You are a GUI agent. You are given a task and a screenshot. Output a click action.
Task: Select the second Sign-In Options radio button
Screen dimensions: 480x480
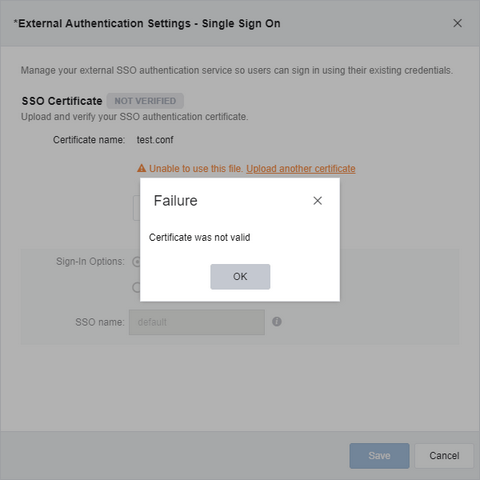click(x=136, y=287)
